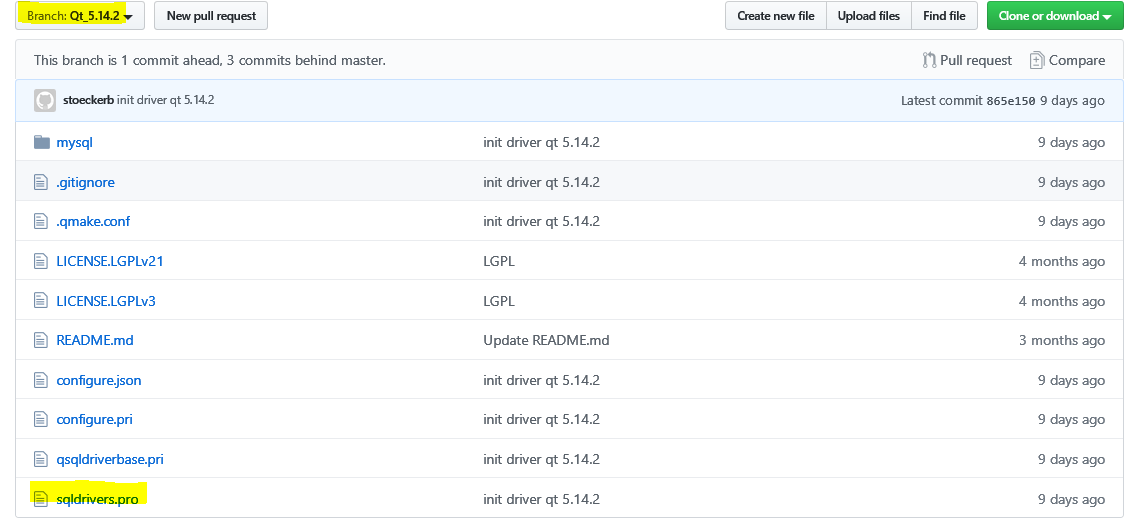
Task: Click 4 months ago timestamp for LICENSE.LGPLv21
Action: point(1062,261)
